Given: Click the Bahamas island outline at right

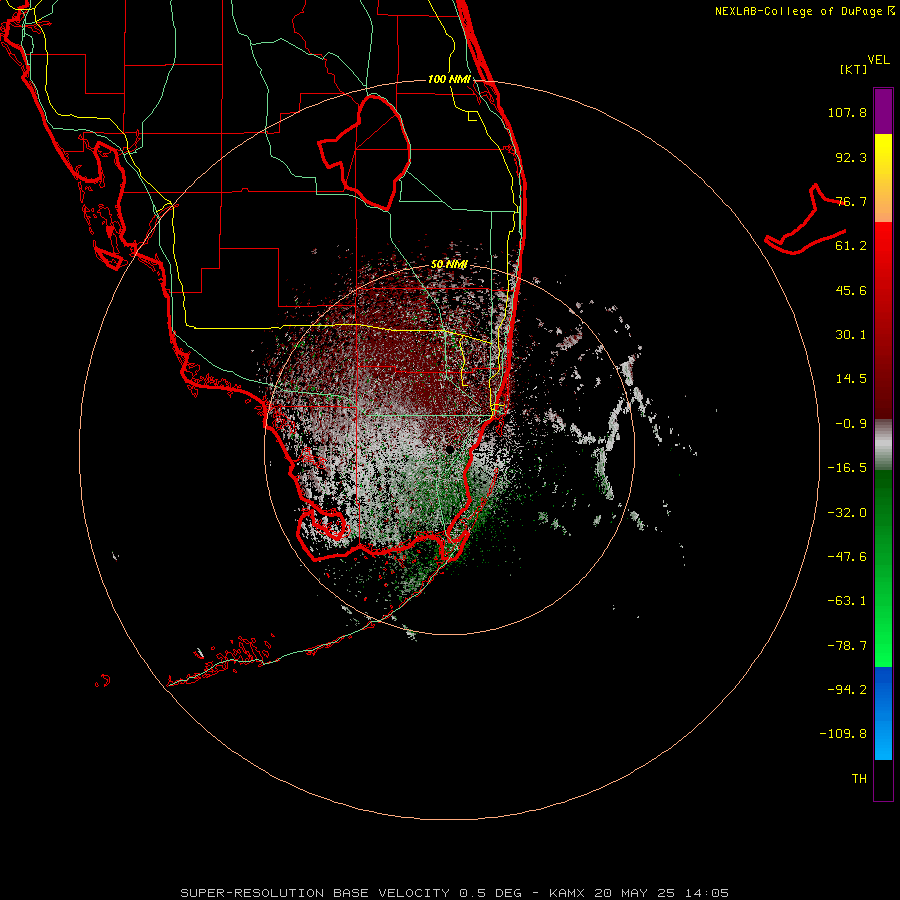Looking at the screenshot, I should tap(806, 220).
